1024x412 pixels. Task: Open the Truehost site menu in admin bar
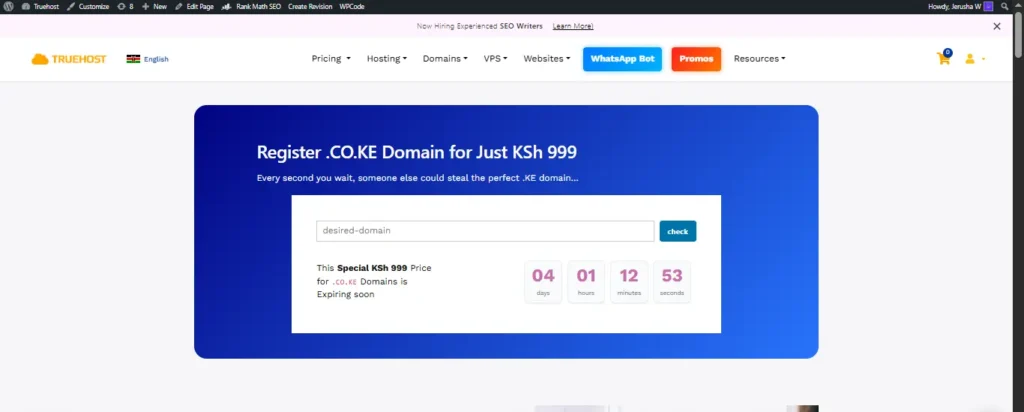(40, 7)
